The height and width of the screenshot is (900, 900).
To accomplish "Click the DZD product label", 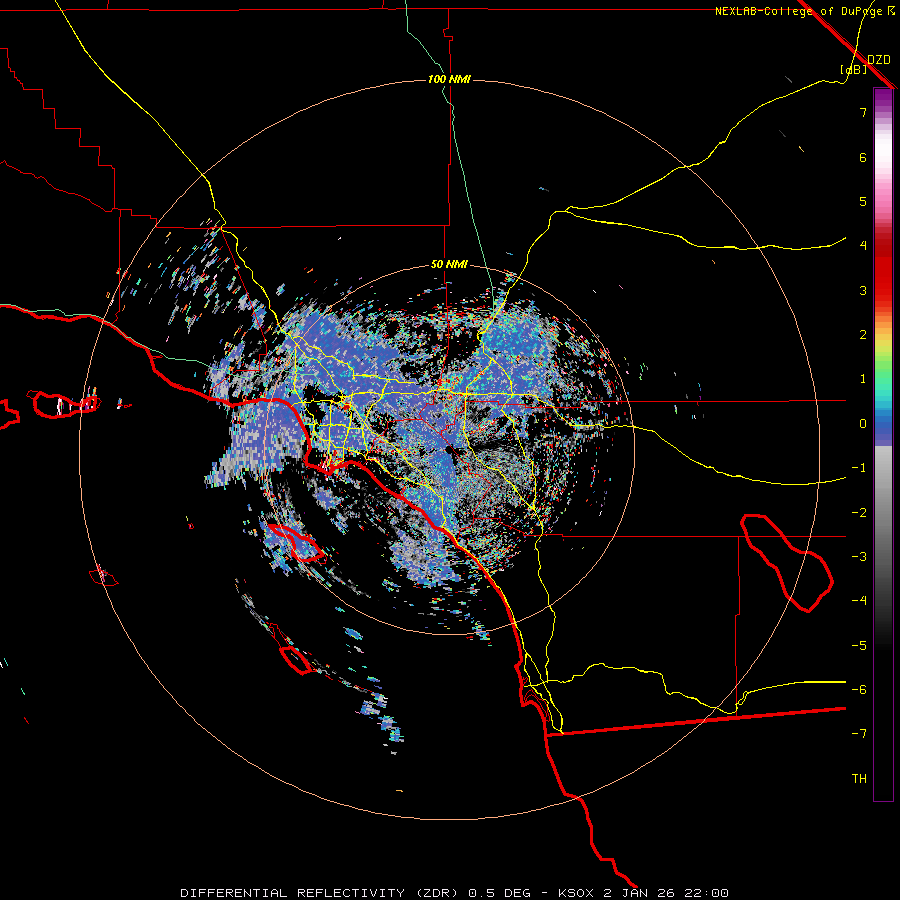I will tap(879, 60).
